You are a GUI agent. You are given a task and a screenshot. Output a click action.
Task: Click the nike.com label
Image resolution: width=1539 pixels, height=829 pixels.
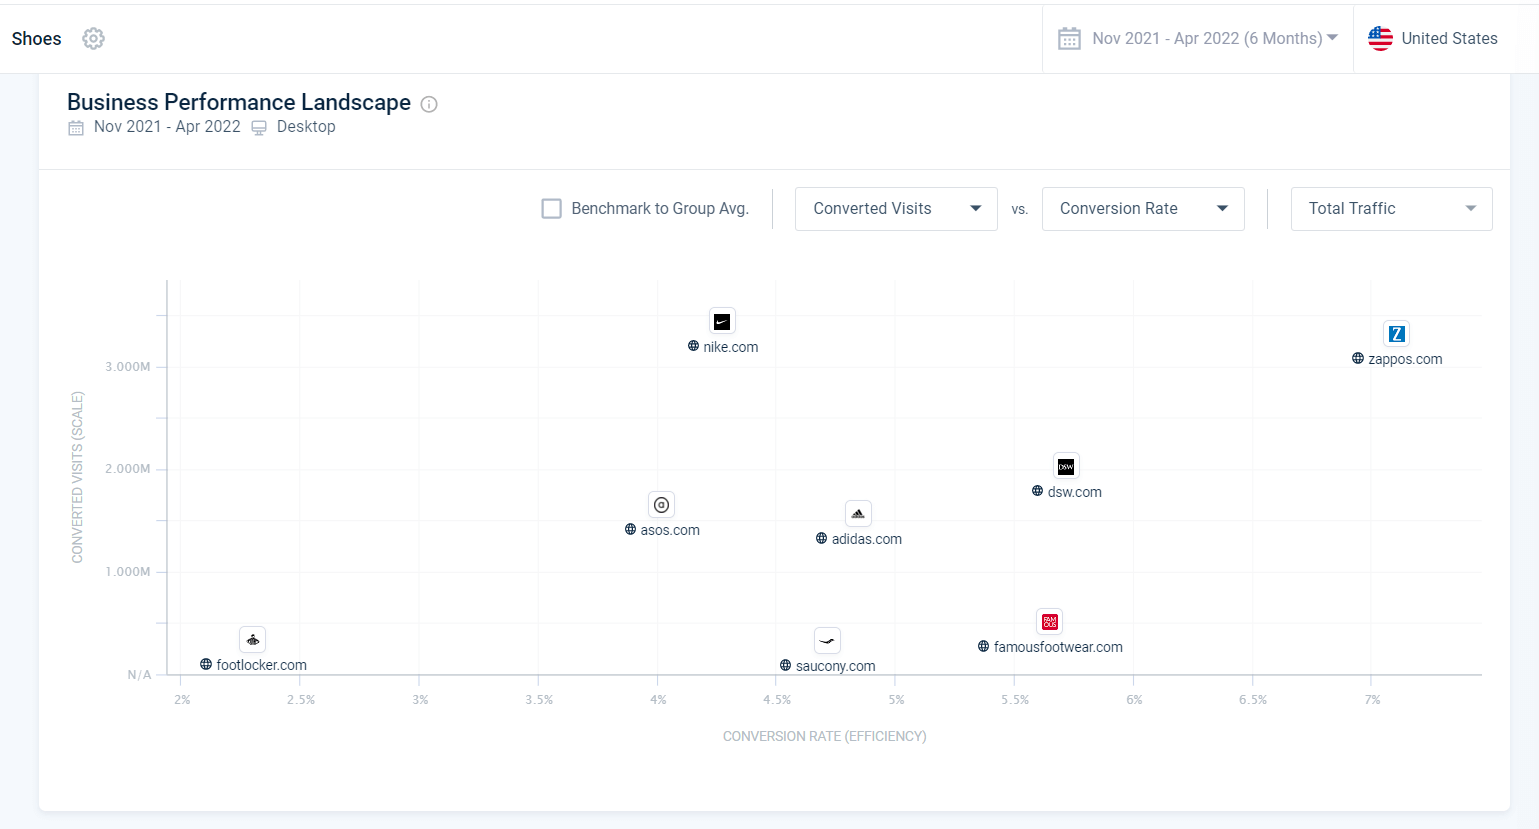(x=731, y=347)
